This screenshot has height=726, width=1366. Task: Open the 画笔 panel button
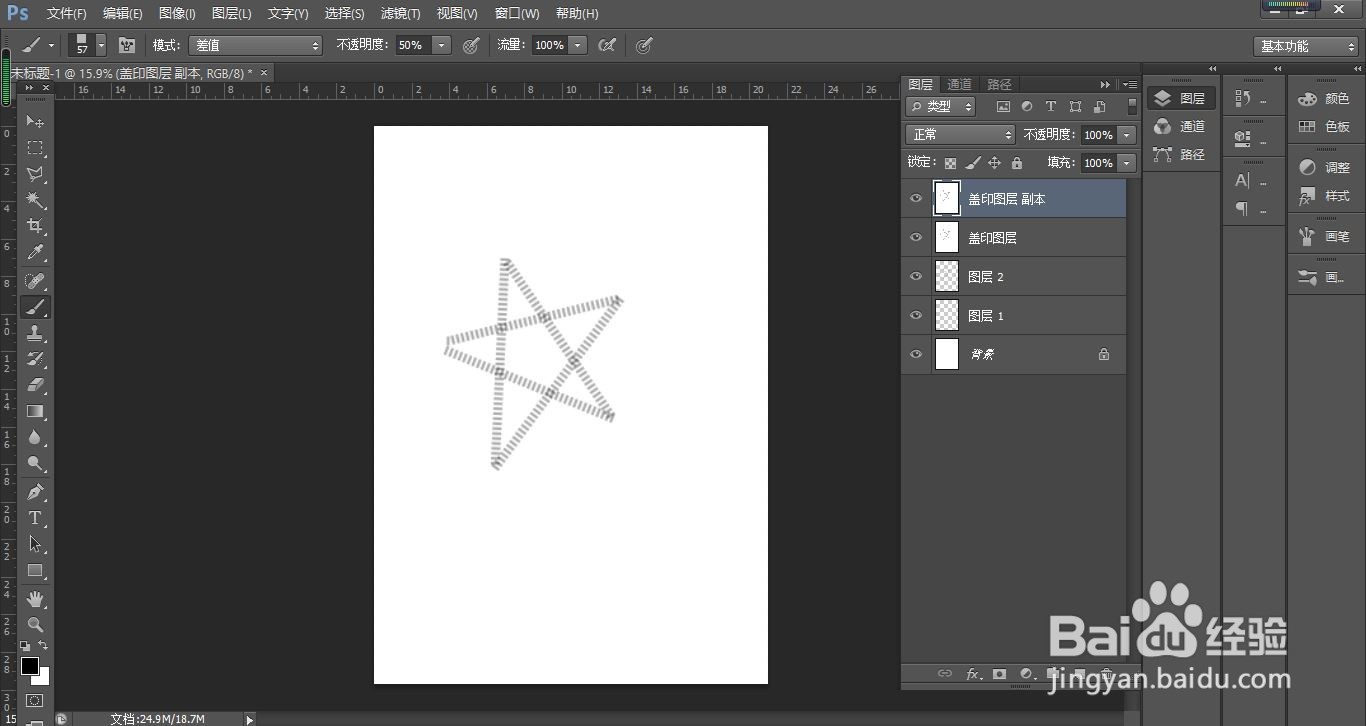click(x=1324, y=237)
